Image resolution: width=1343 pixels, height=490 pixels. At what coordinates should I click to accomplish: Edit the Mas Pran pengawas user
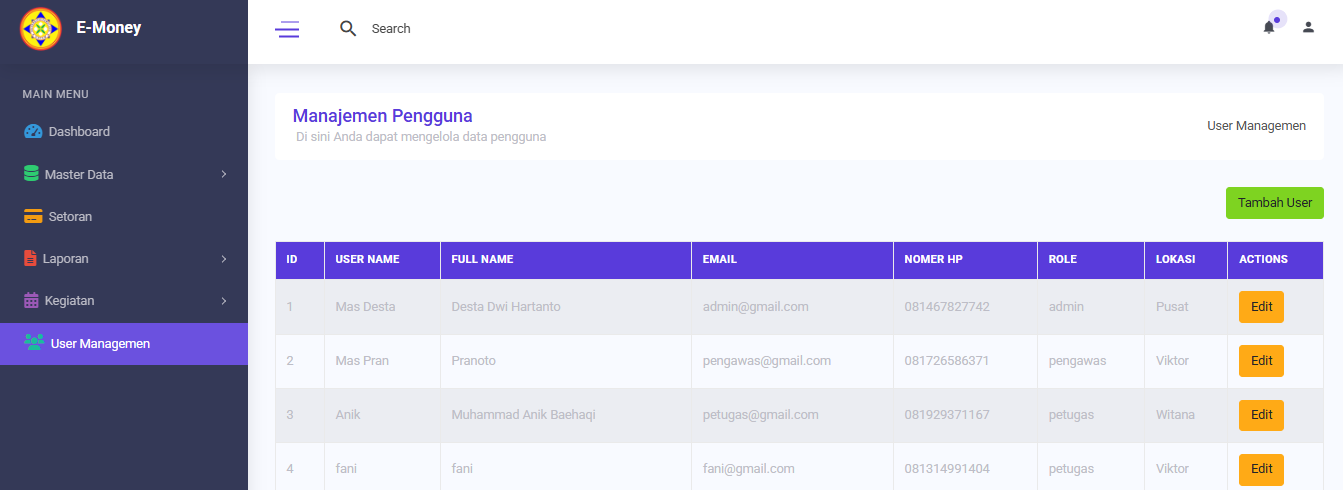[1261, 361]
